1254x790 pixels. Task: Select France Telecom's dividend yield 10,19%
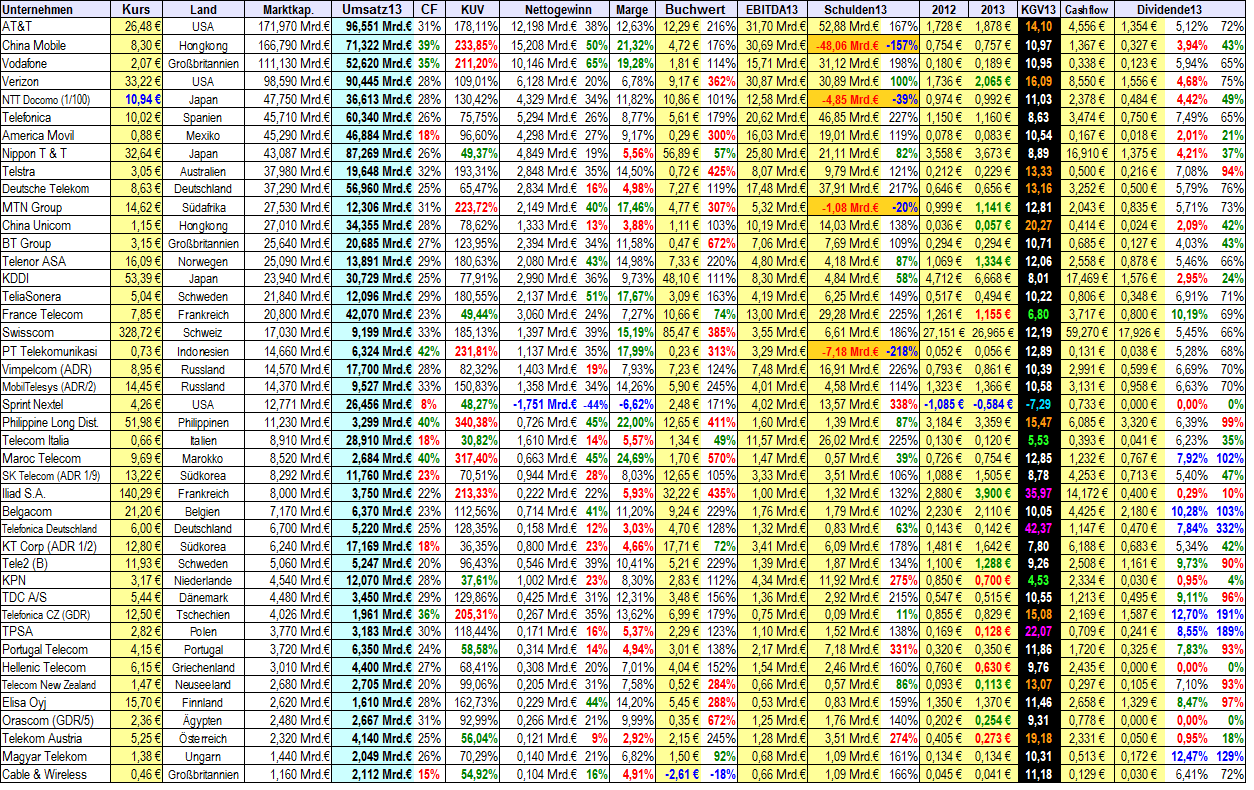[1190, 314]
